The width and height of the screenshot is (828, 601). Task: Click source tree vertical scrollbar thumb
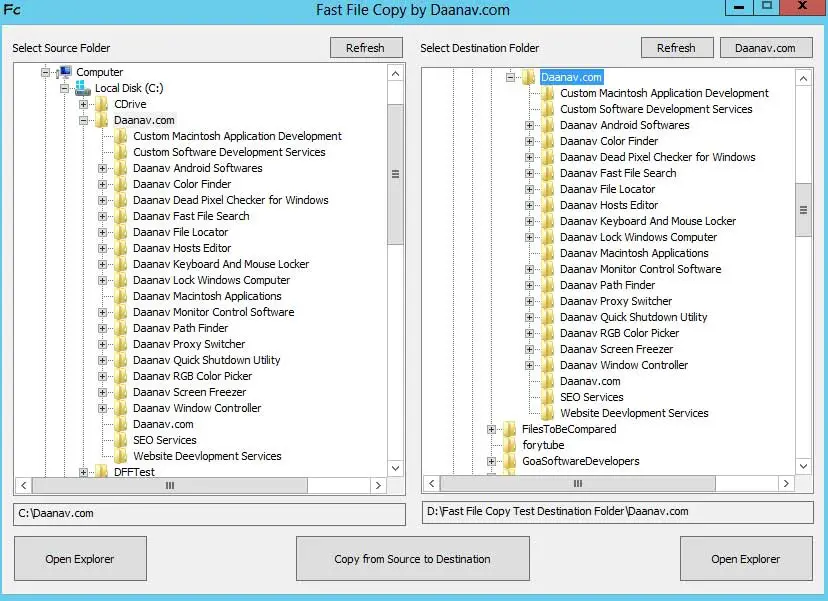tap(396, 174)
